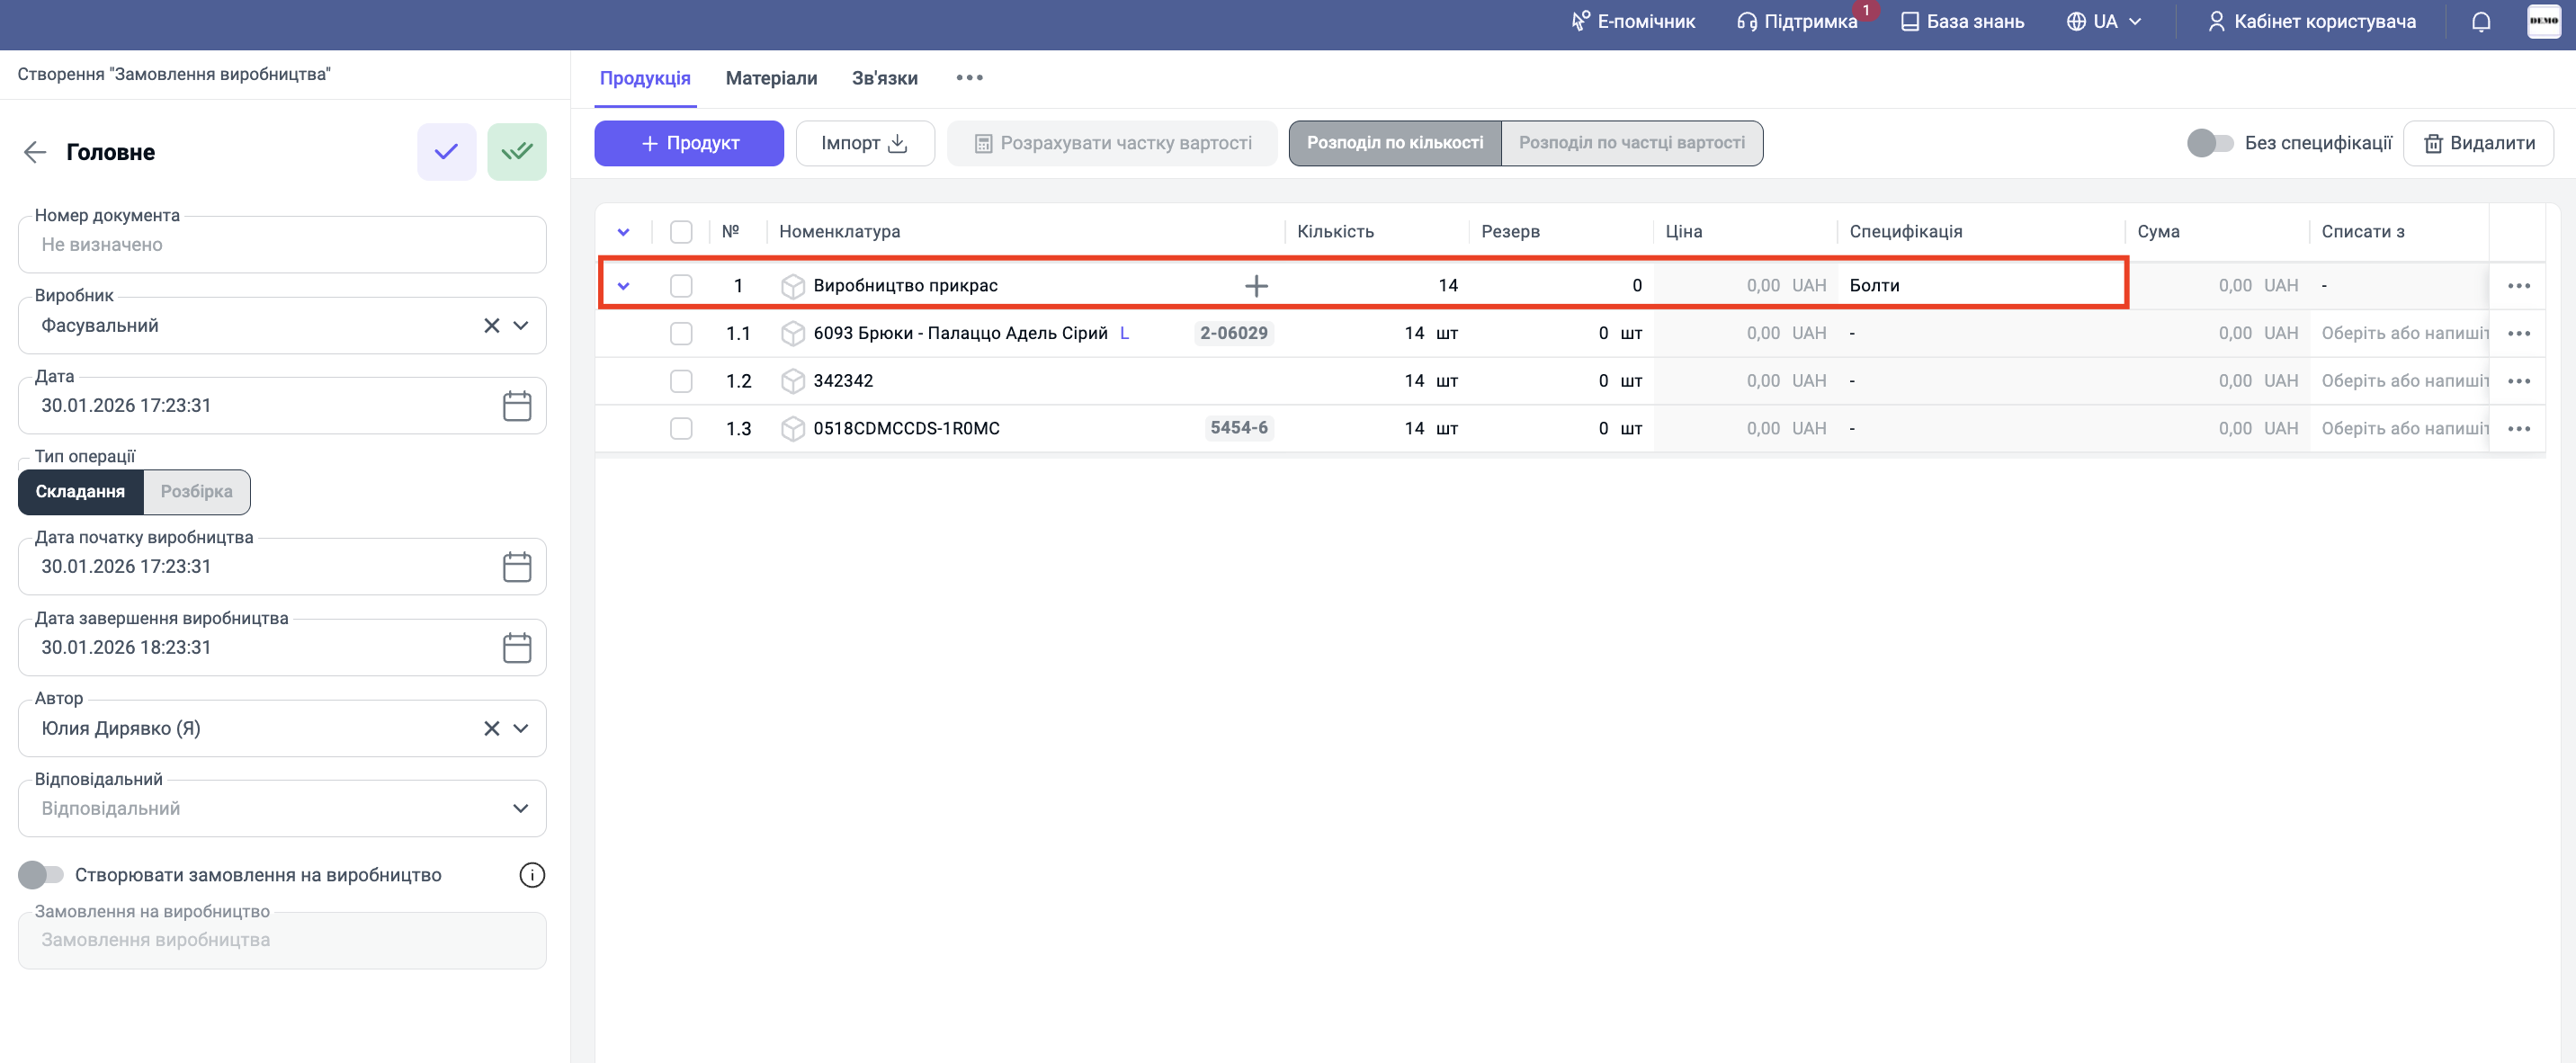Screen dimensions: 2576x1063
Task: Open calendar for Дата початку виробництва
Action: tap(516, 567)
